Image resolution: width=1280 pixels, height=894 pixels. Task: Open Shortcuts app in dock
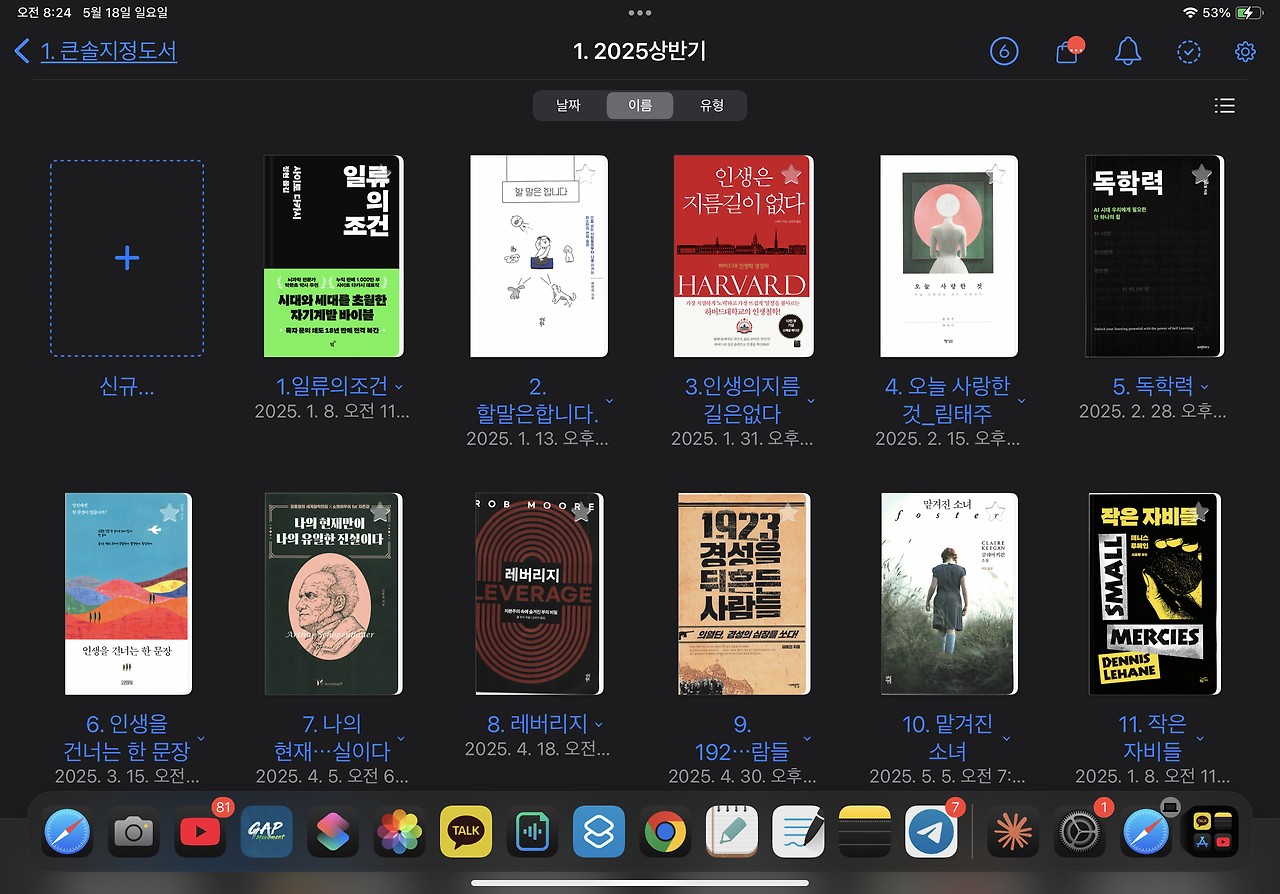tap(333, 832)
